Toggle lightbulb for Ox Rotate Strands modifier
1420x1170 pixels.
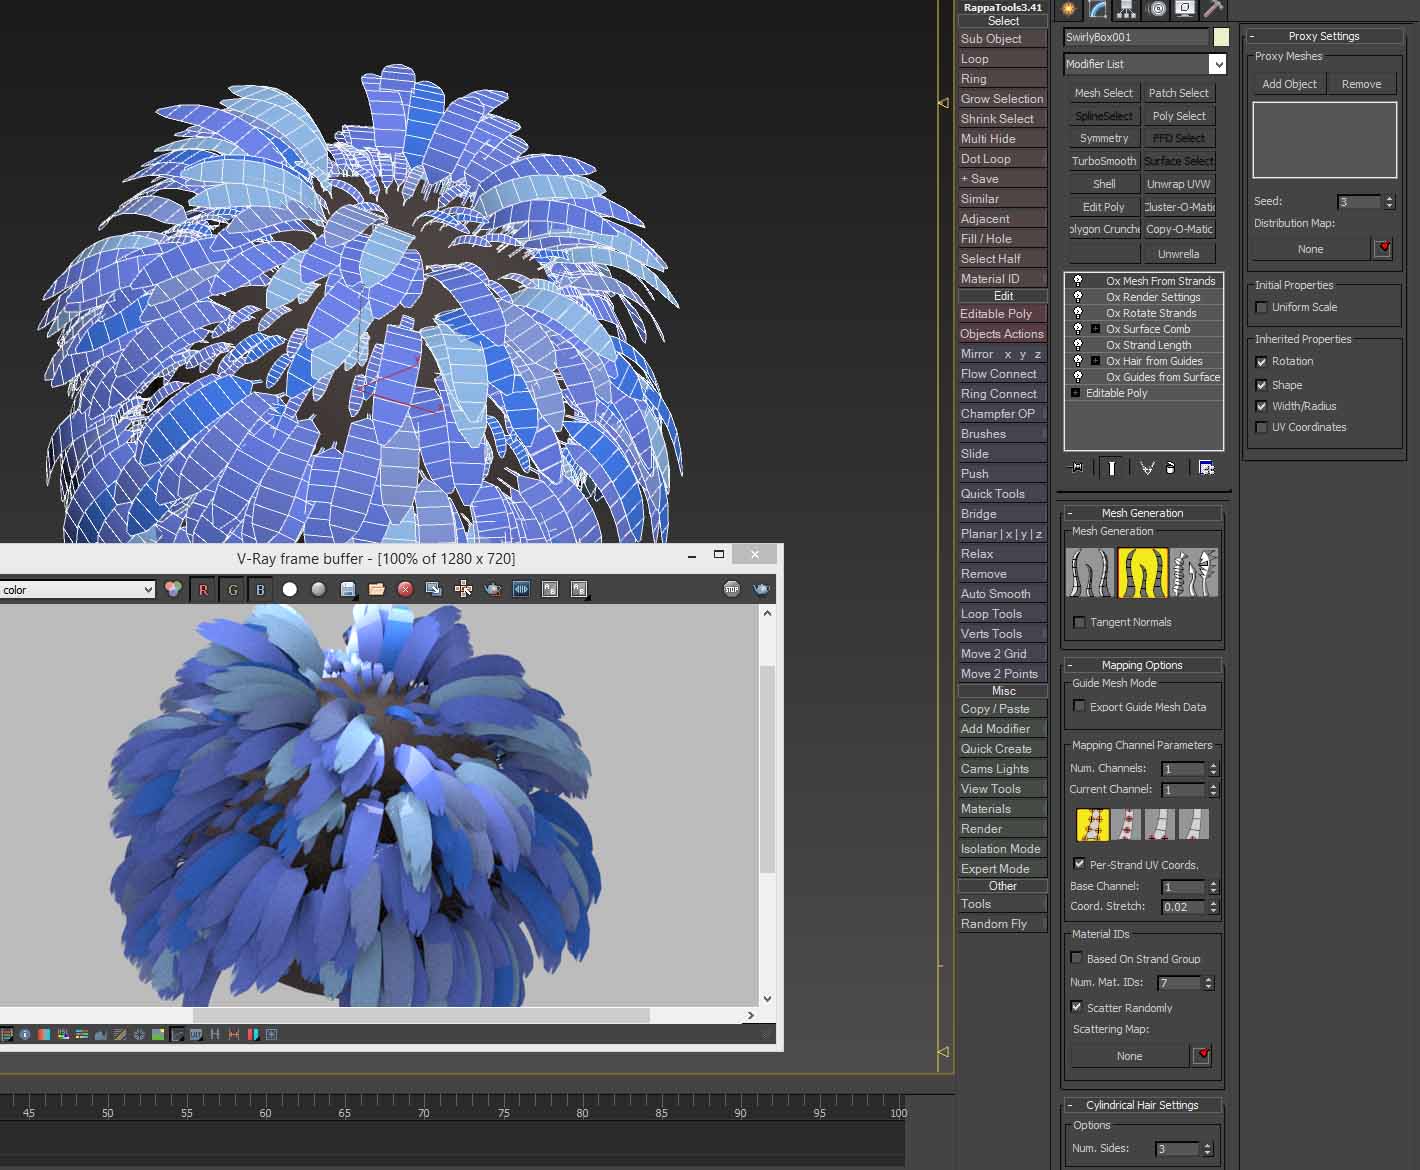click(x=1078, y=313)
